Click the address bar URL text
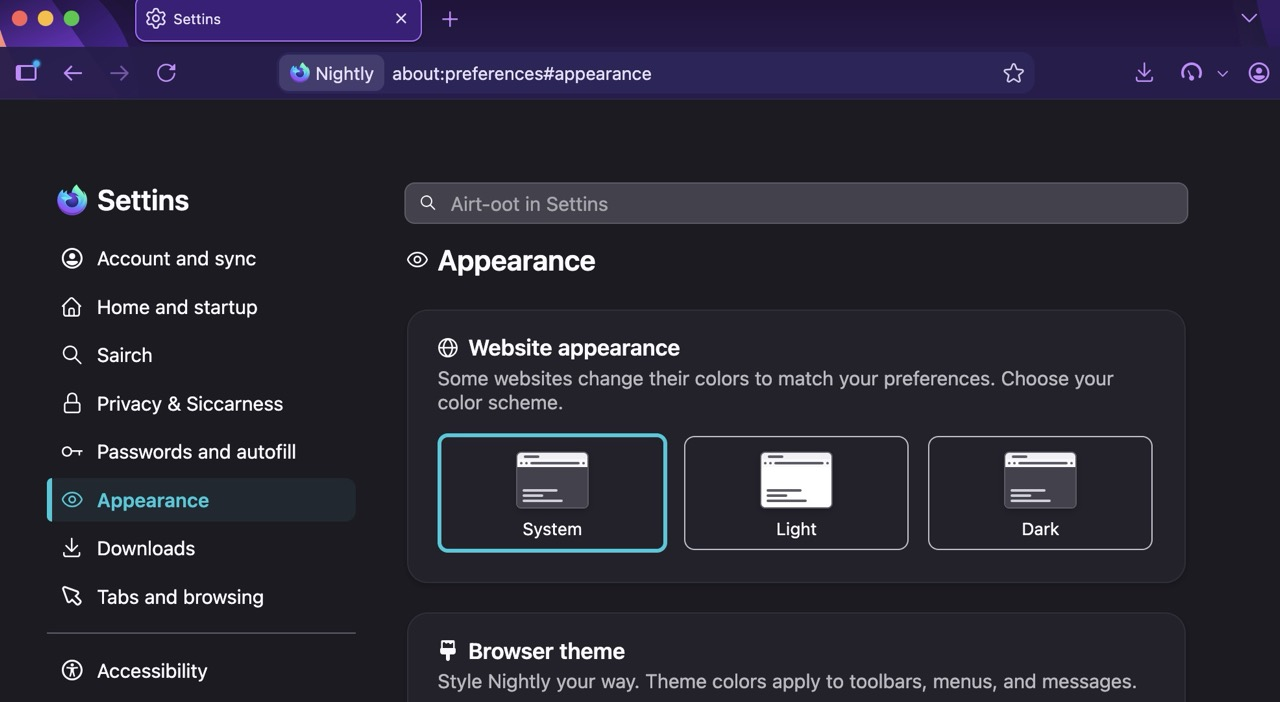The width and height of the screenshot is (1280, 702). click(521, 74)
